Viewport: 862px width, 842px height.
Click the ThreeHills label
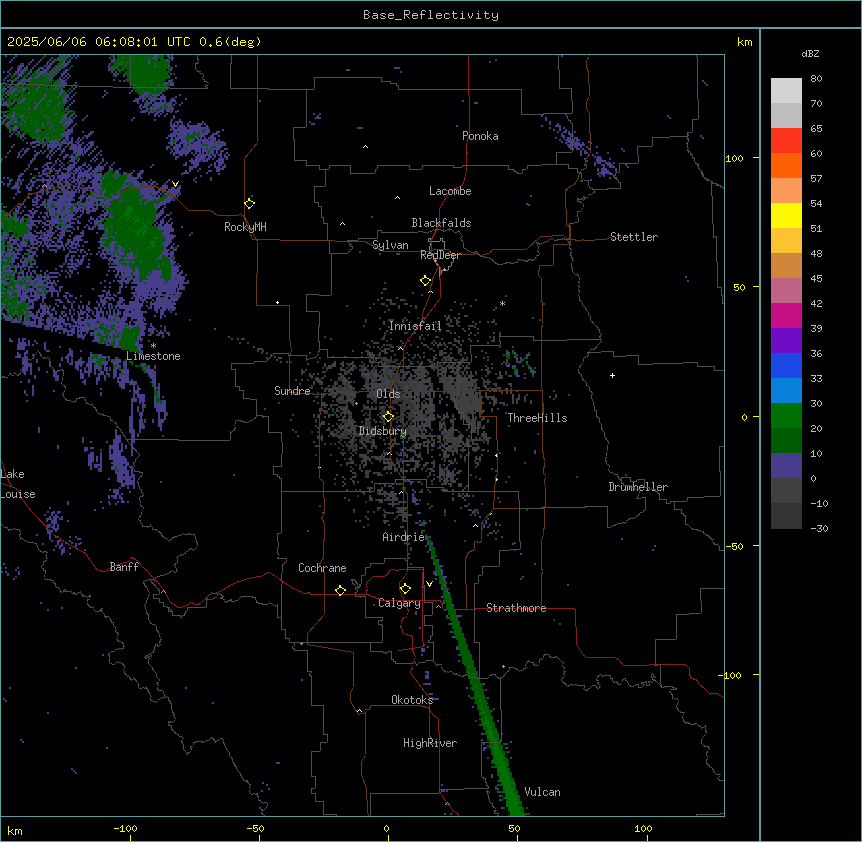(537, 418)
